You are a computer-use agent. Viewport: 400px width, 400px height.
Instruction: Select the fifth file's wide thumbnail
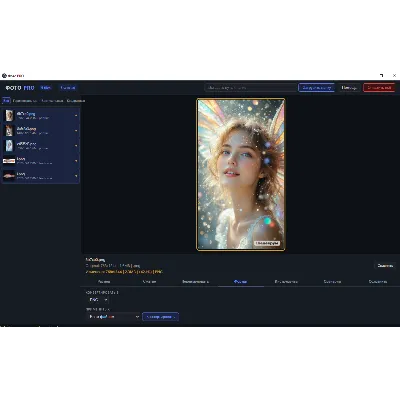pyautogui.click(x=9, y=176)
